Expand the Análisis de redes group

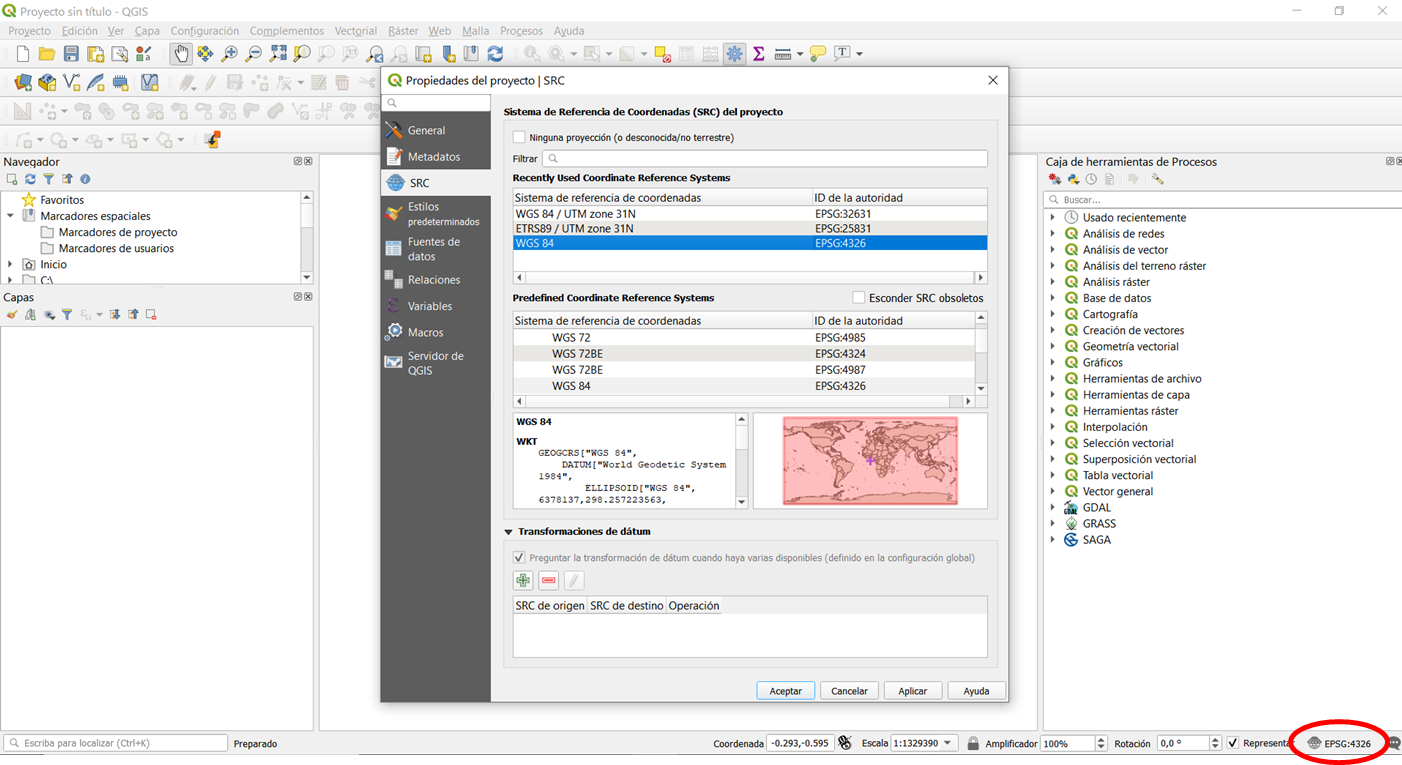click(x=1053, y=234)
